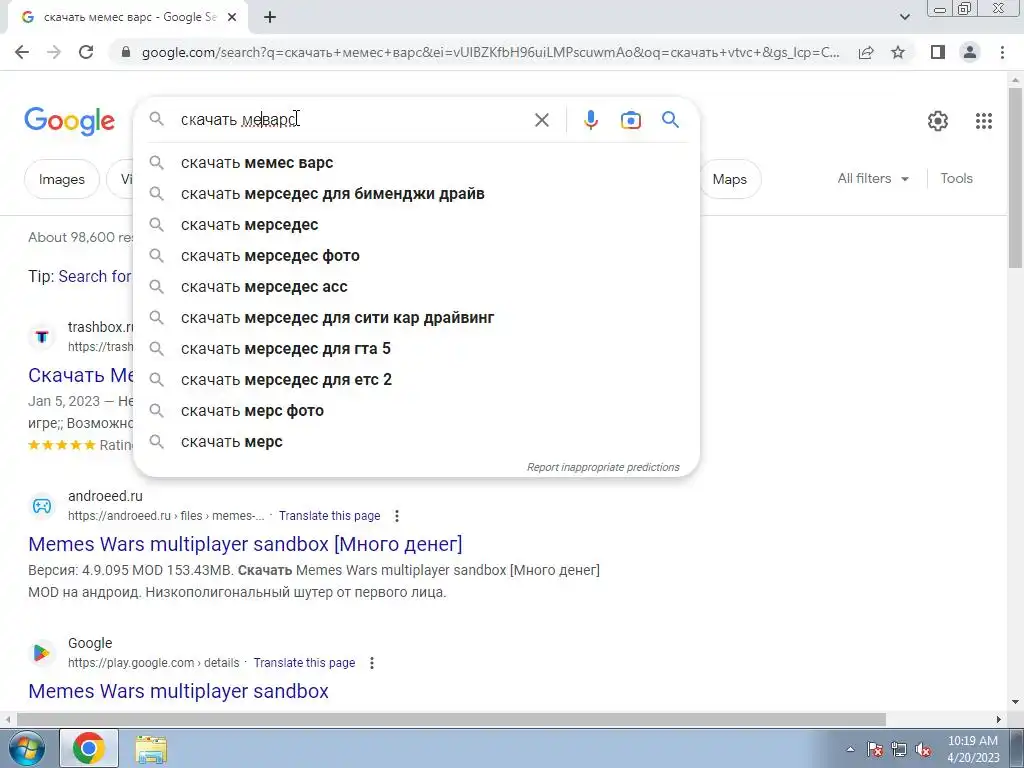Click the Windows Start button
1024x768 pixels.
pyautogui.click(x=27, y=748)
